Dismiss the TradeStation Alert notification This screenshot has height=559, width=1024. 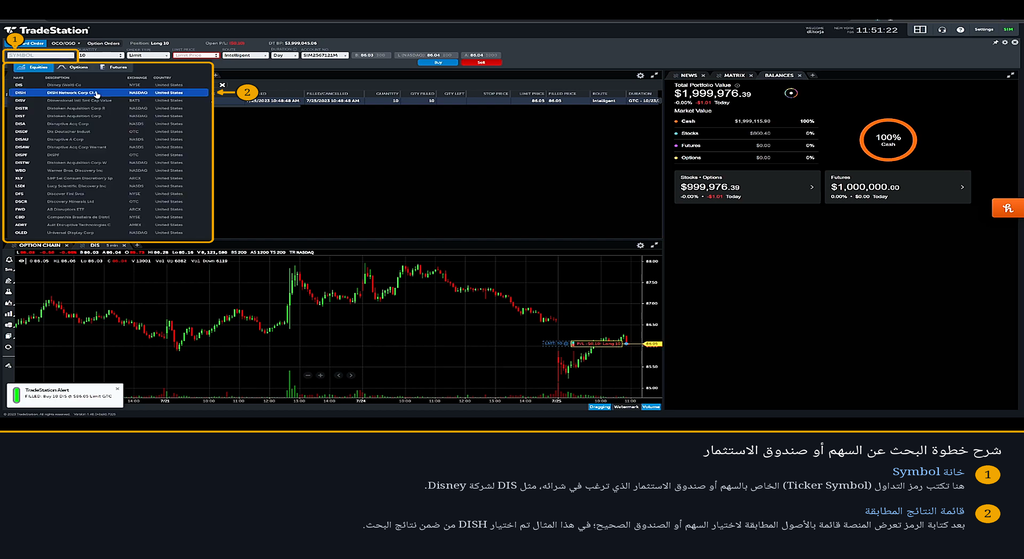tap(118, 389)
